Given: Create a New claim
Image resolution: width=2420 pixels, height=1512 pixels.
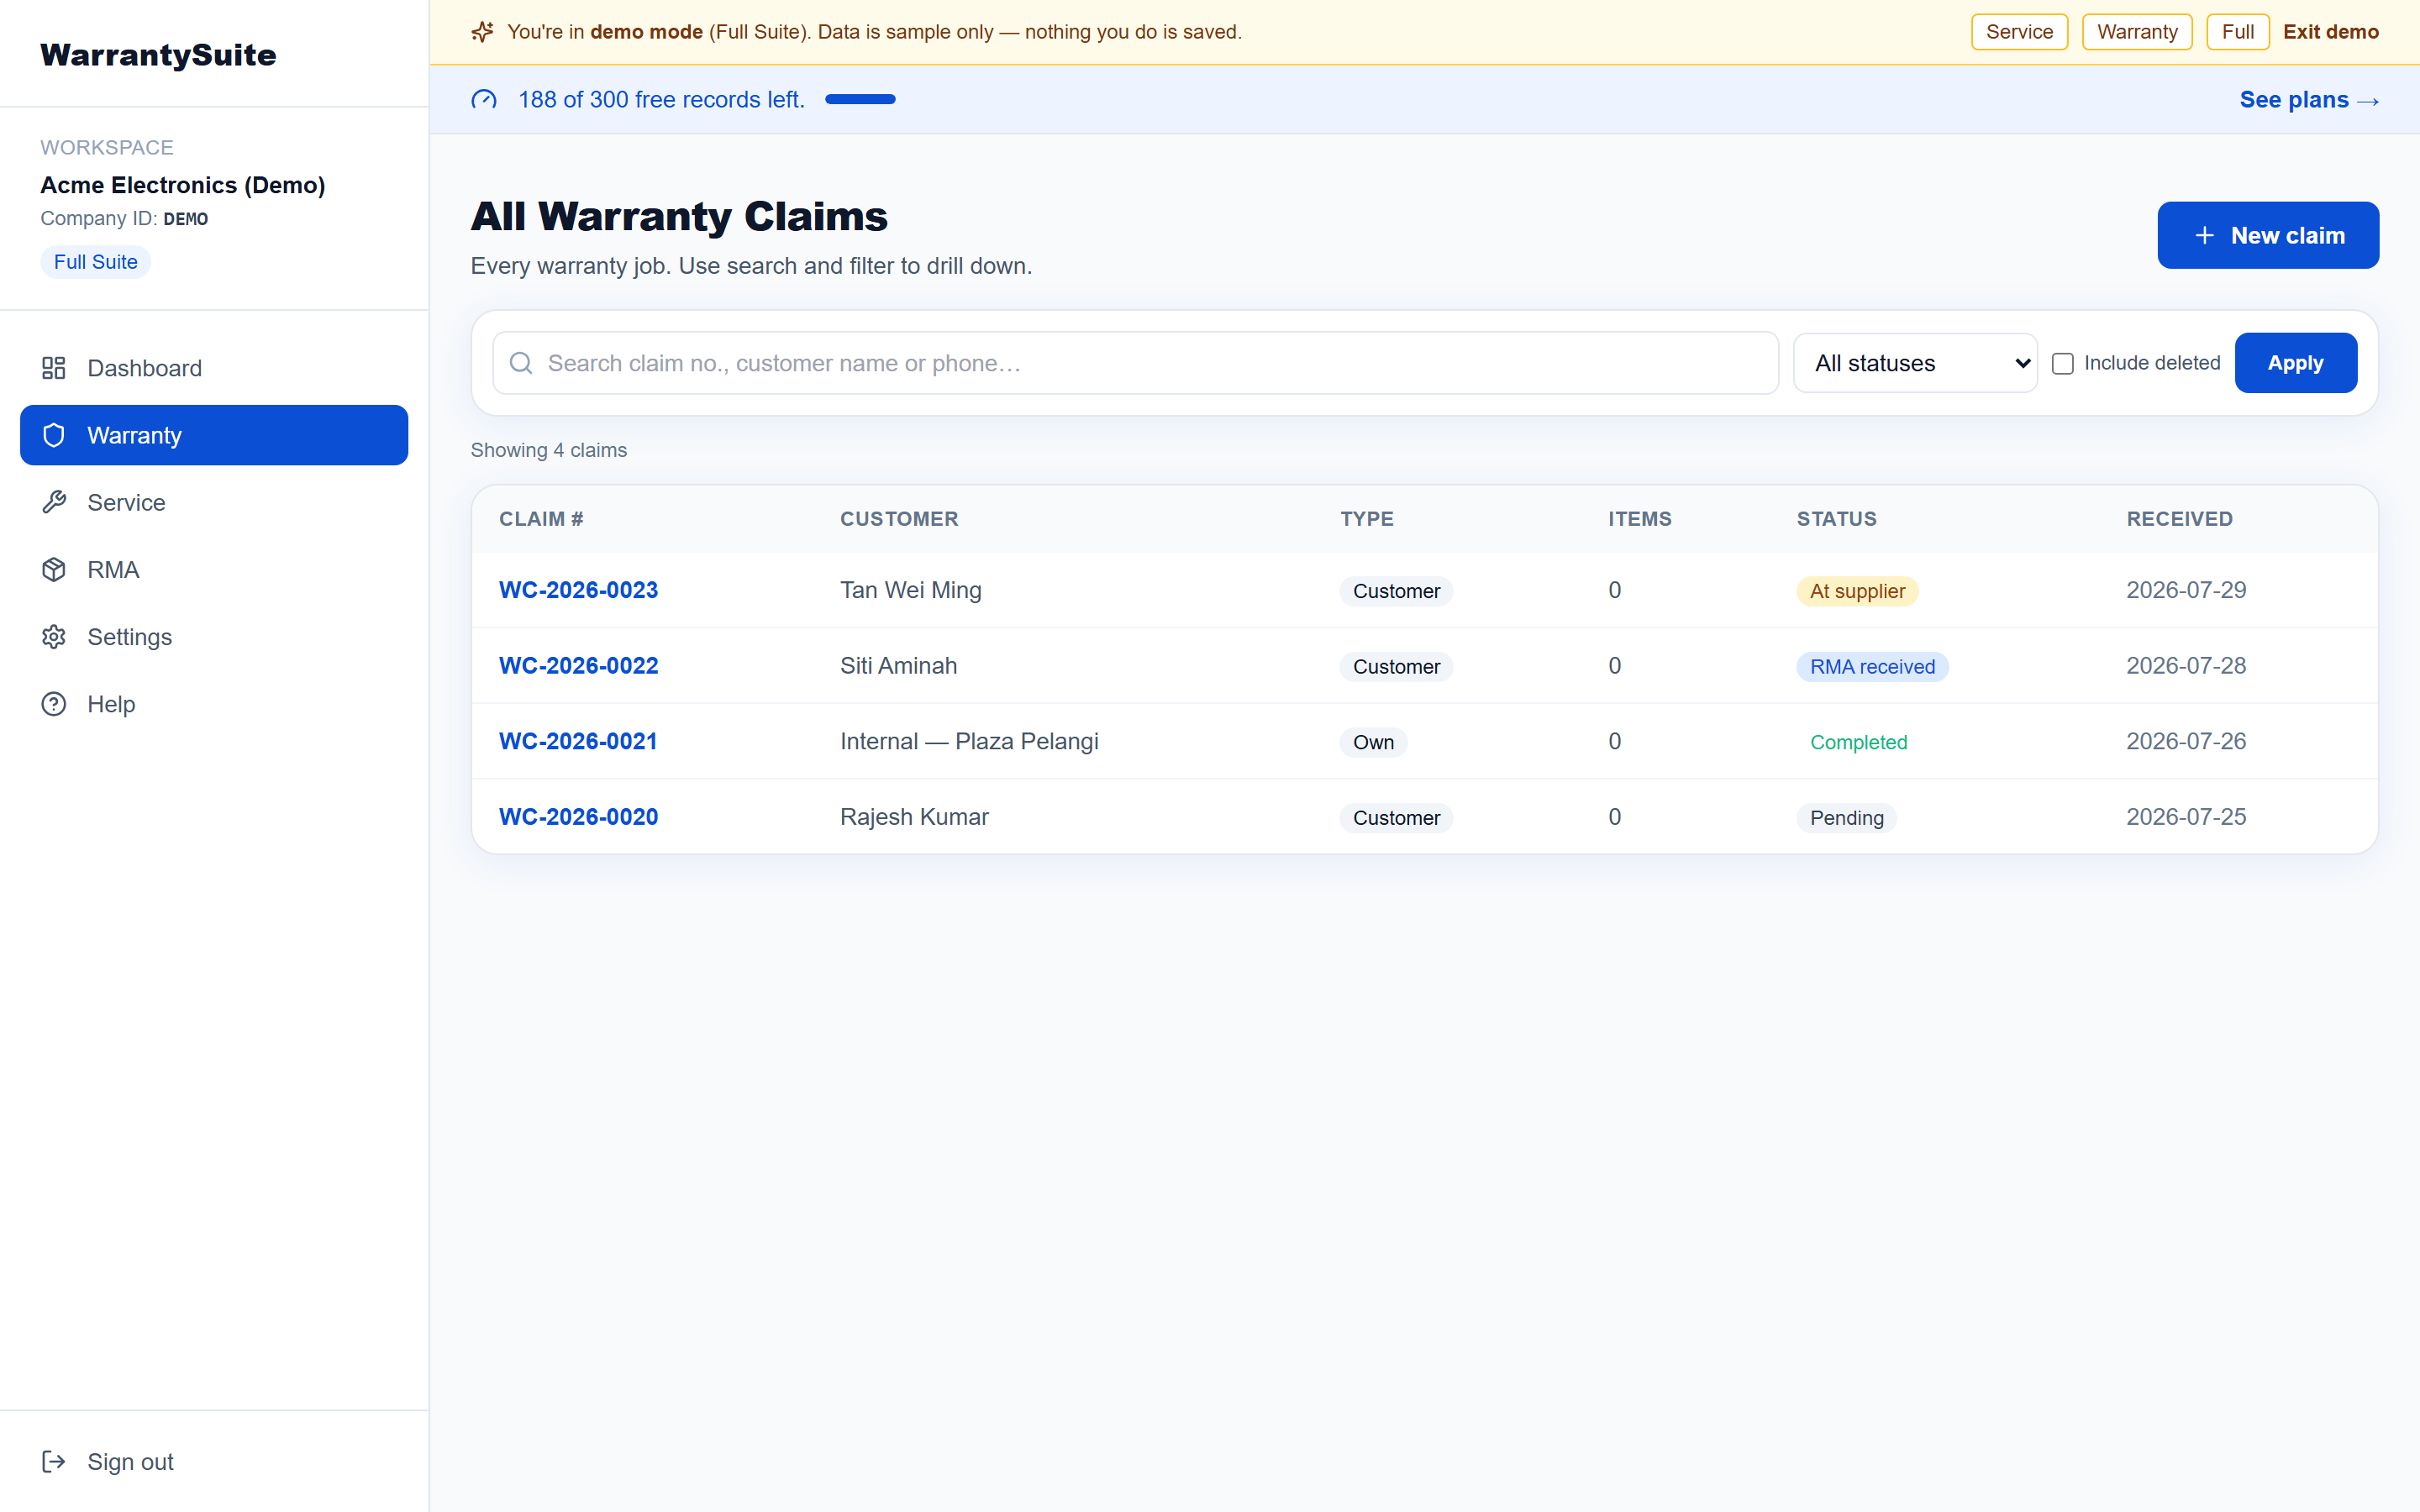Looking at the screenshot, I should (2268, 235).
